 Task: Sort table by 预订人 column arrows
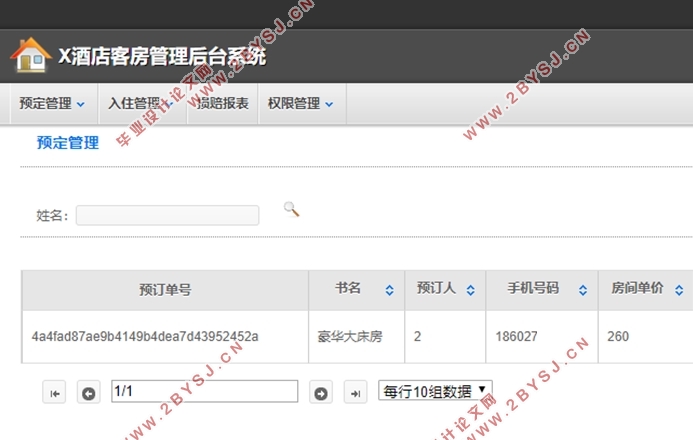[471, 290]
